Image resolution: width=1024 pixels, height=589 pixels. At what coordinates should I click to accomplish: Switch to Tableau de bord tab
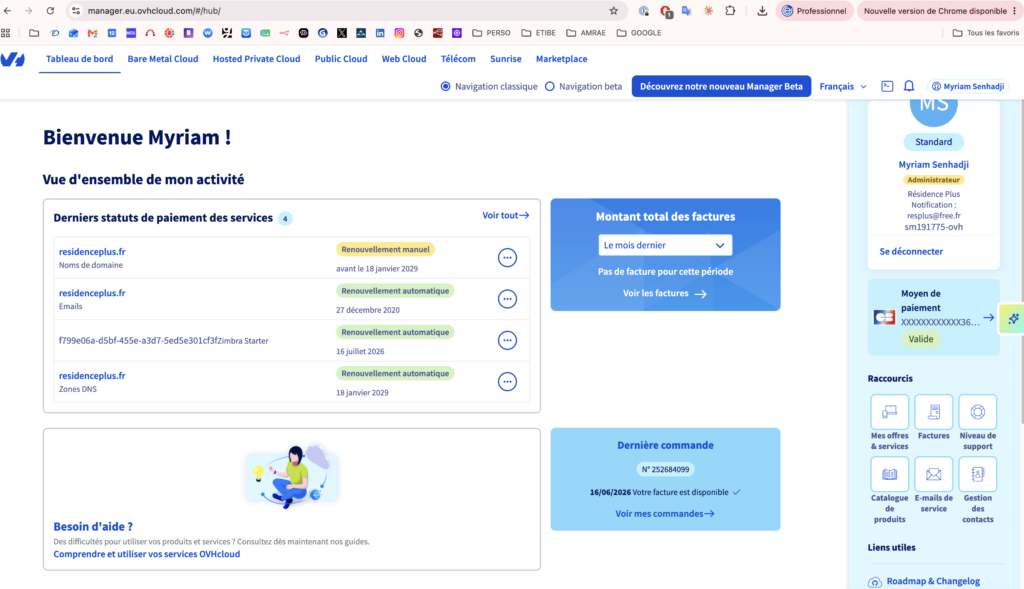[x=80, y=59]
